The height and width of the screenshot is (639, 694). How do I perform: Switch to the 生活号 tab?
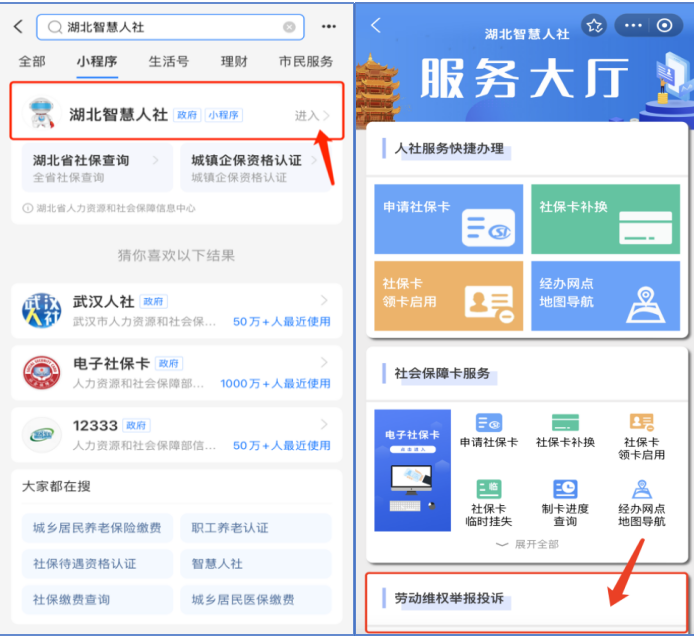point(168,61)
